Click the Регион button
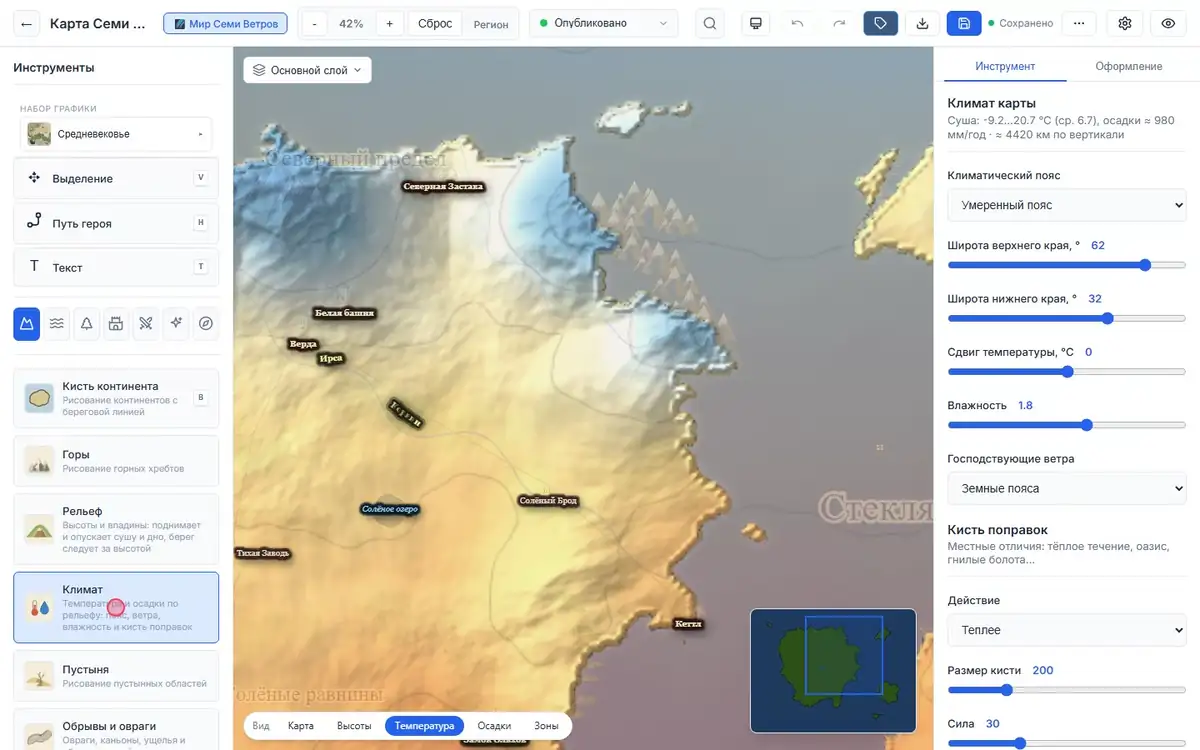1200x750 pixels. (x=491, y=24)
